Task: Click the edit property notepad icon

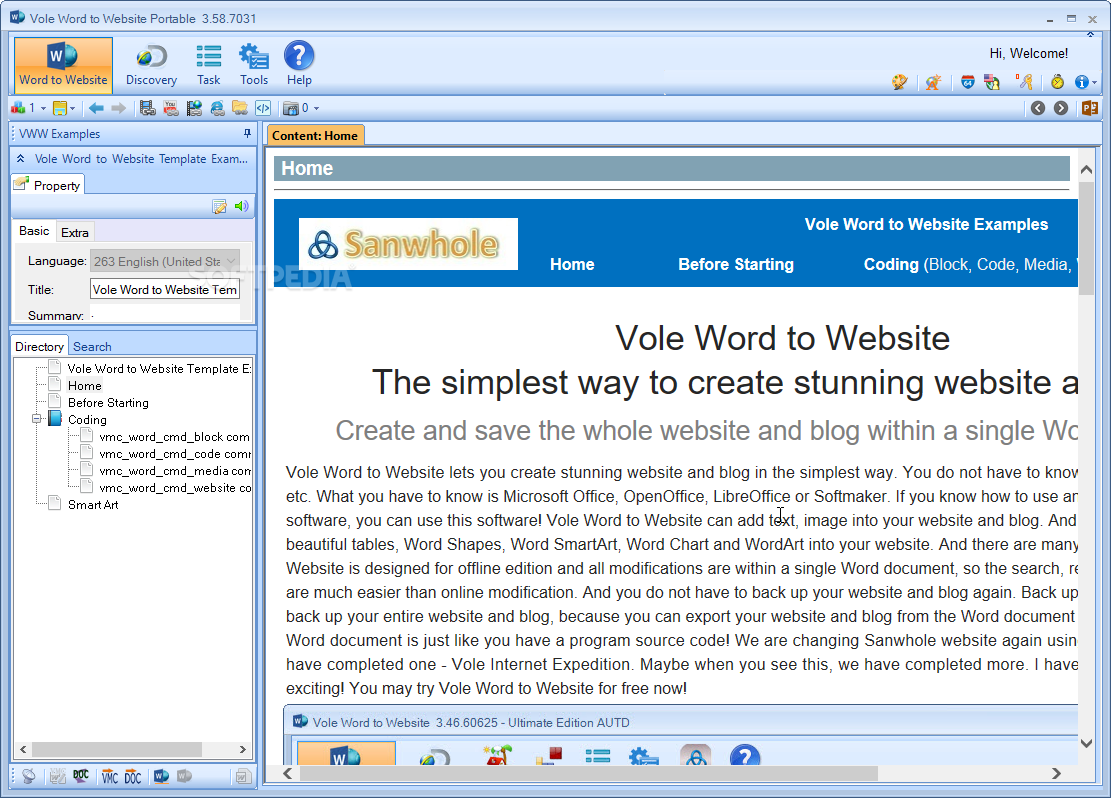Action: [x=220, y=206]
